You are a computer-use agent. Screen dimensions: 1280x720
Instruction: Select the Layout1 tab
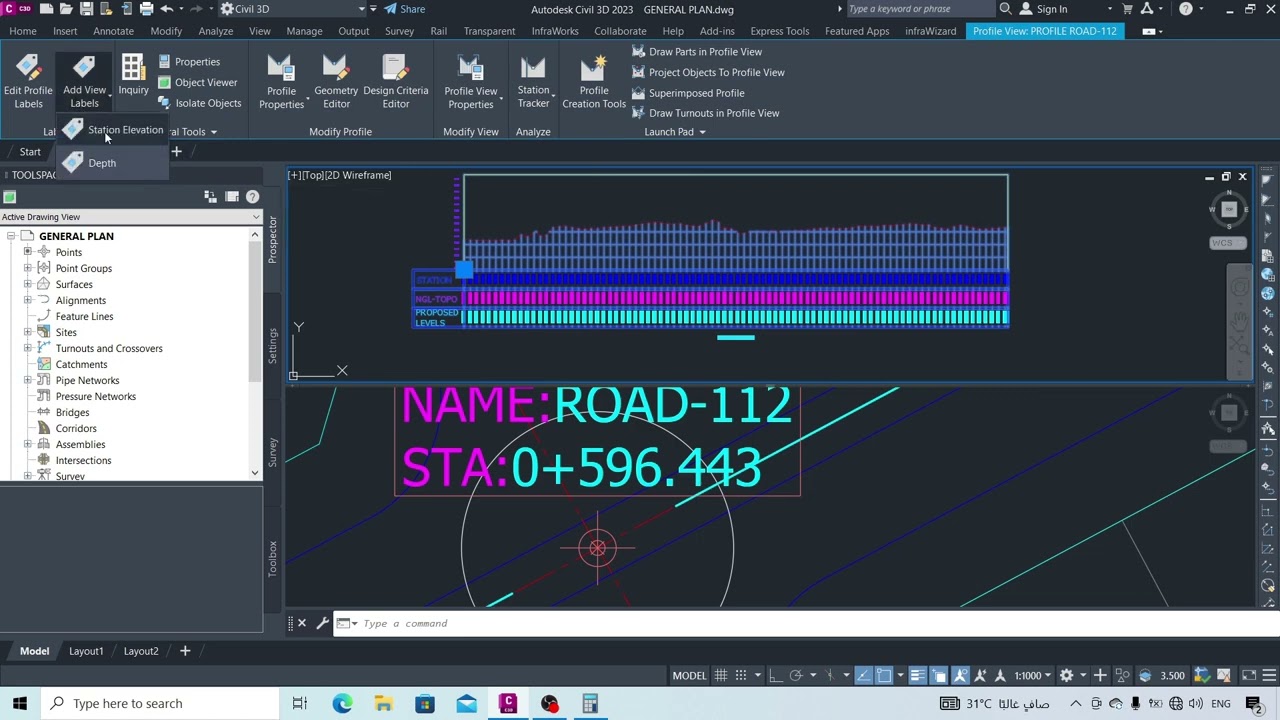86,651
